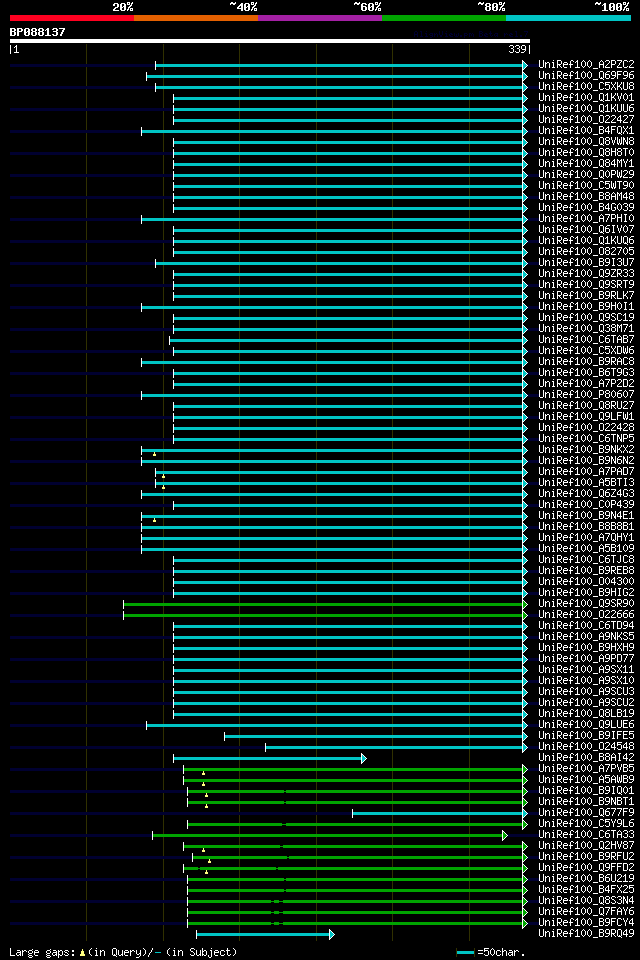
Task: Click the cyan ~100% identity legend segment
Action: tap(568, 18)
